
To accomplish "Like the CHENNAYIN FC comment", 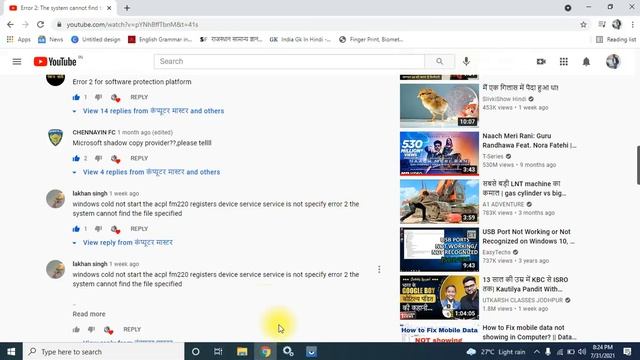I will click(x=76, y=158).
